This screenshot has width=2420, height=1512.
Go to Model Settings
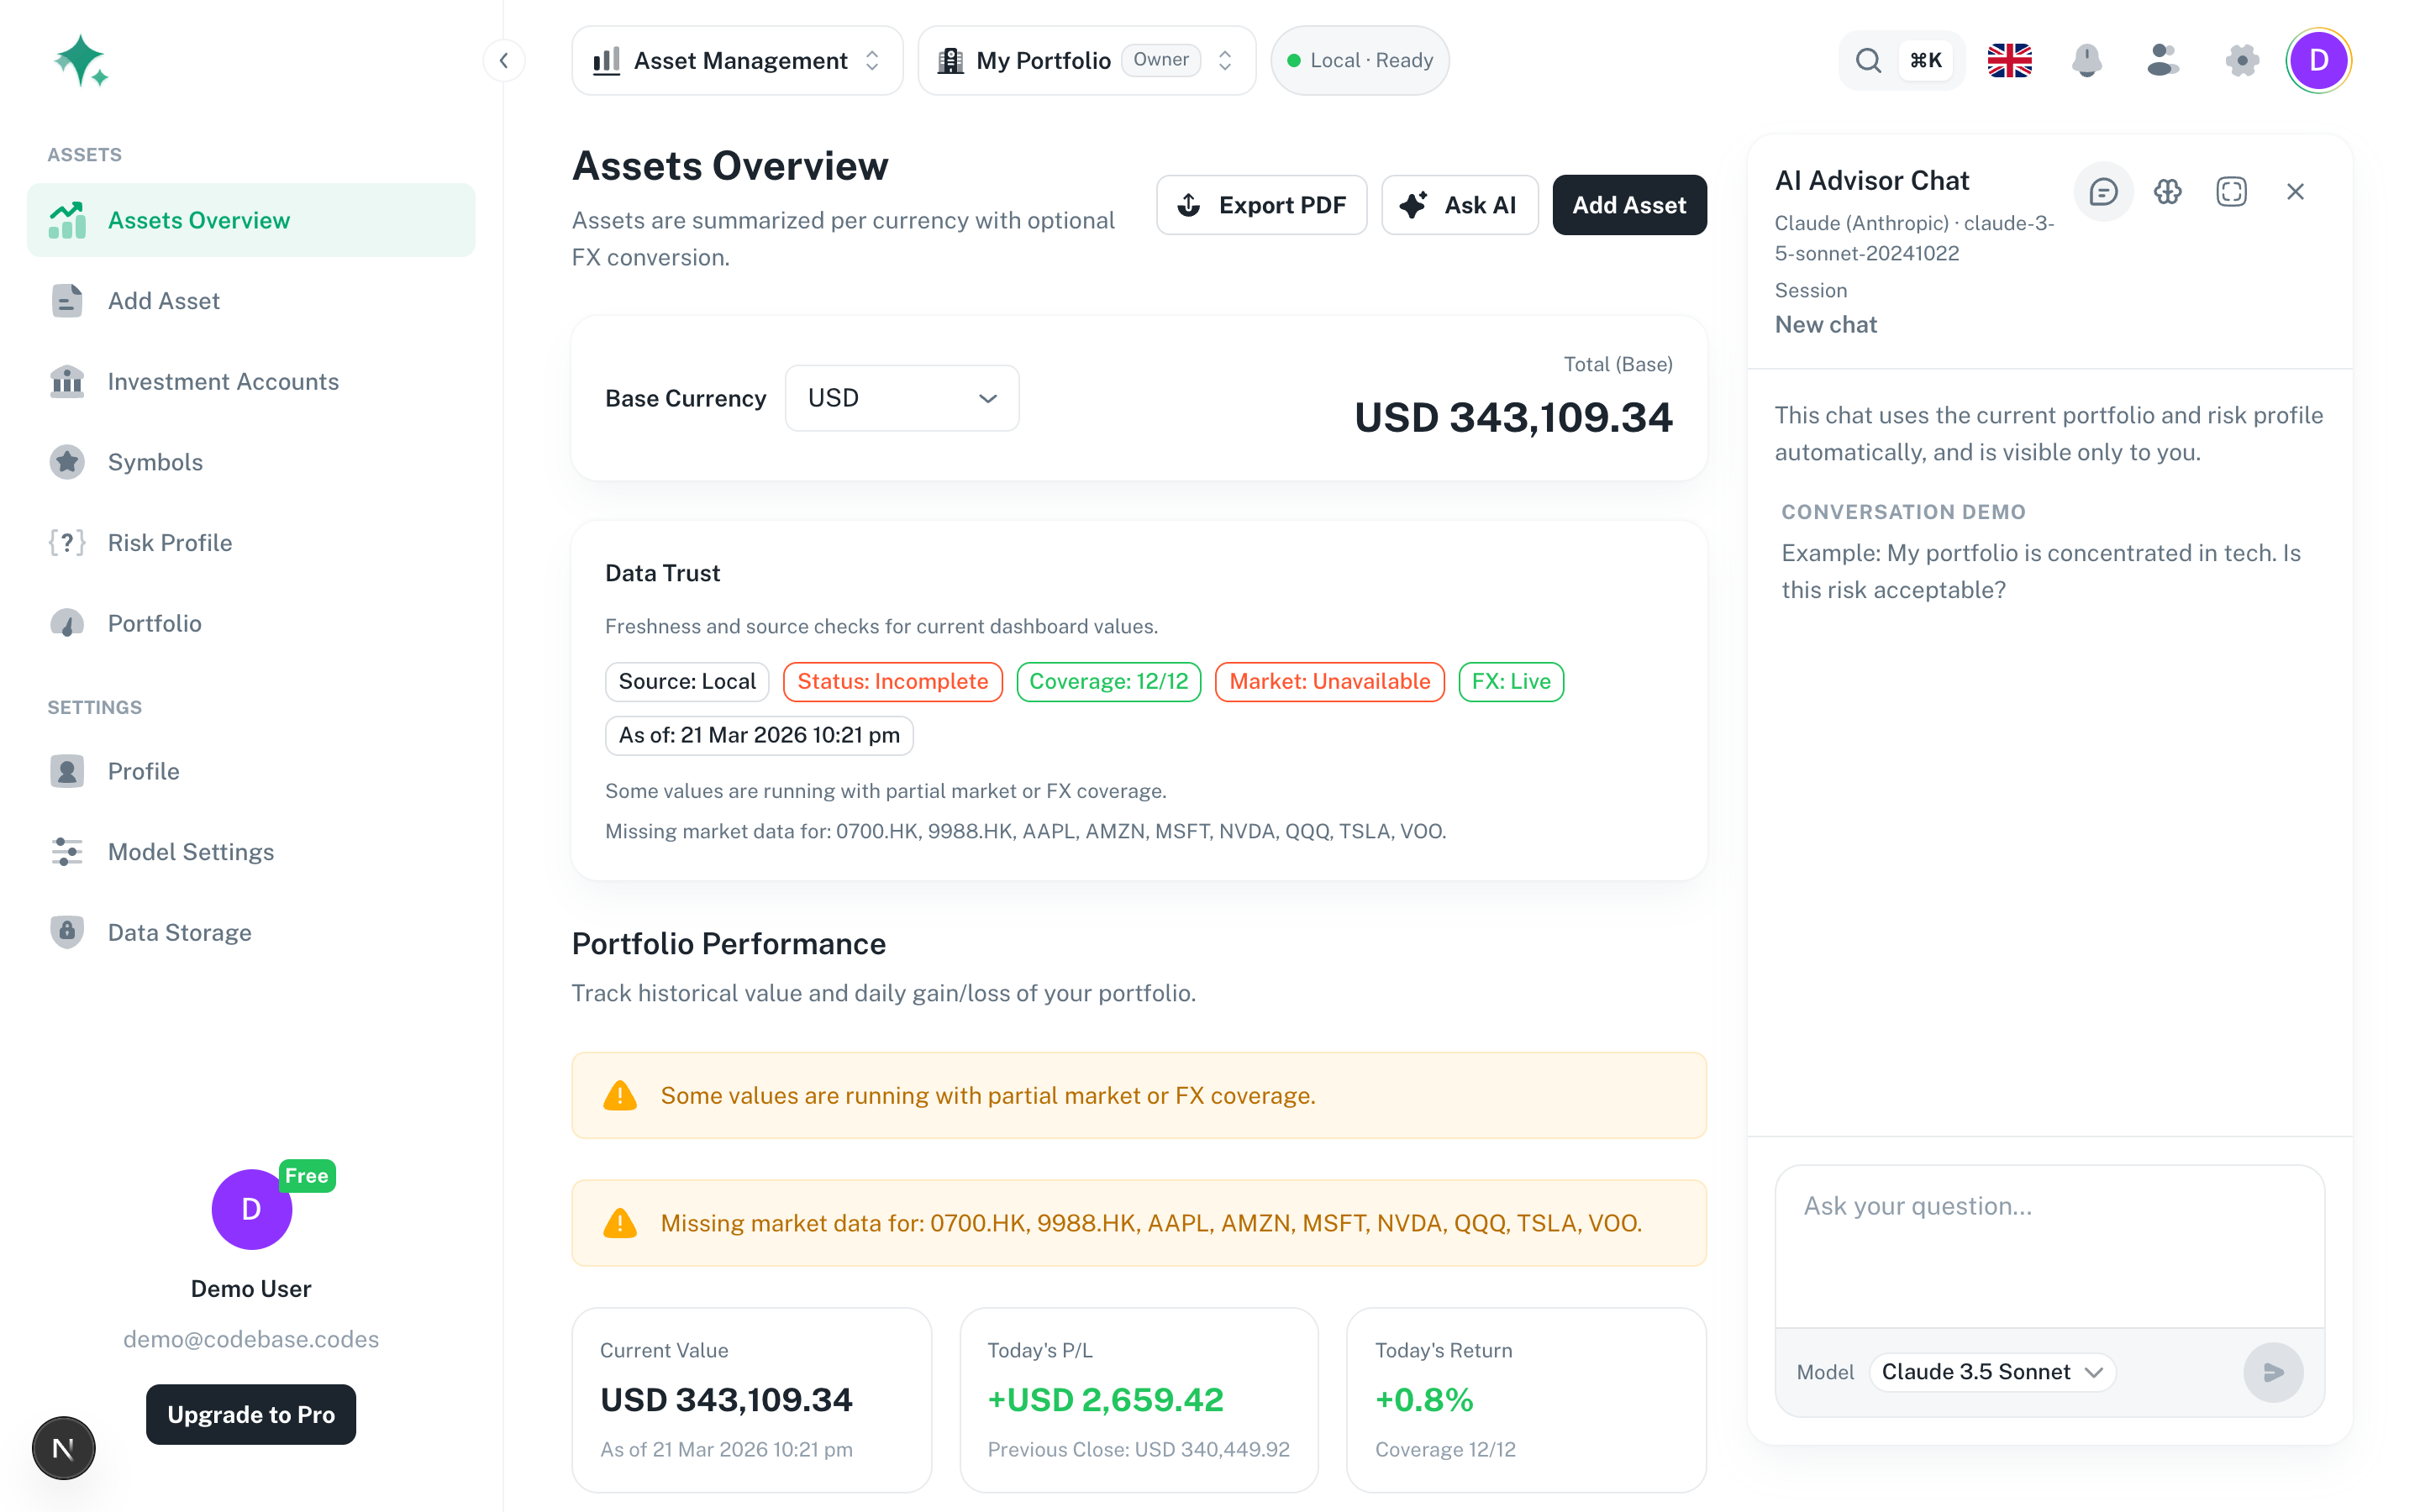coord(191,851)
